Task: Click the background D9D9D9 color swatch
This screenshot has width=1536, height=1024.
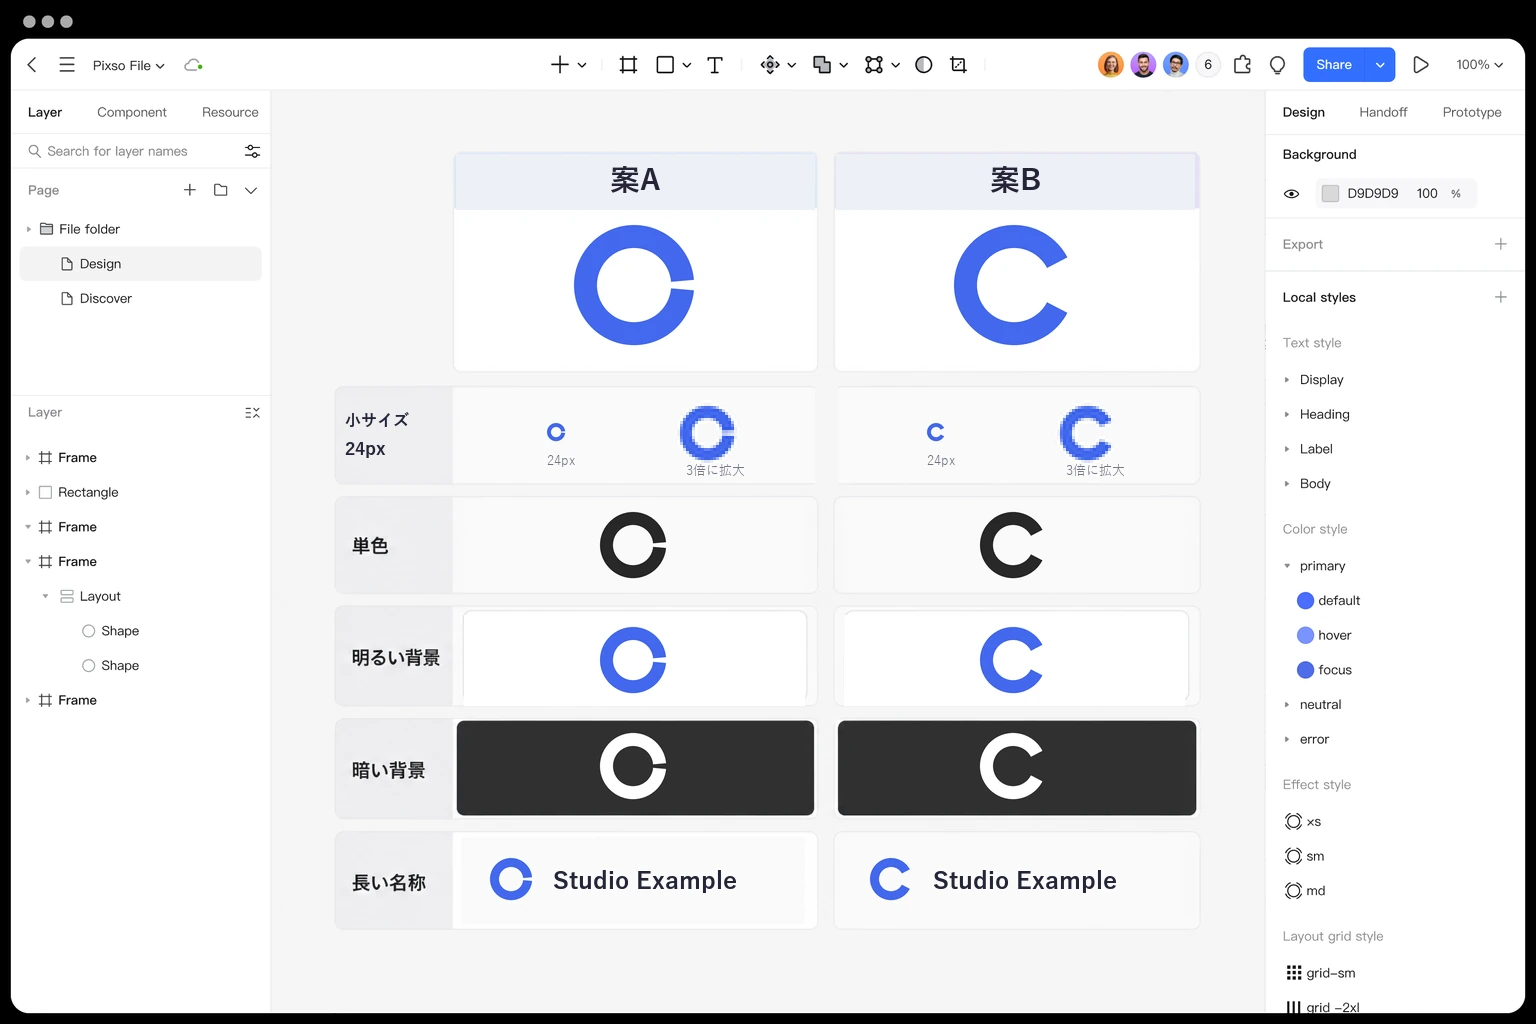Action: pyautogui.click(x=1330, y=194)
